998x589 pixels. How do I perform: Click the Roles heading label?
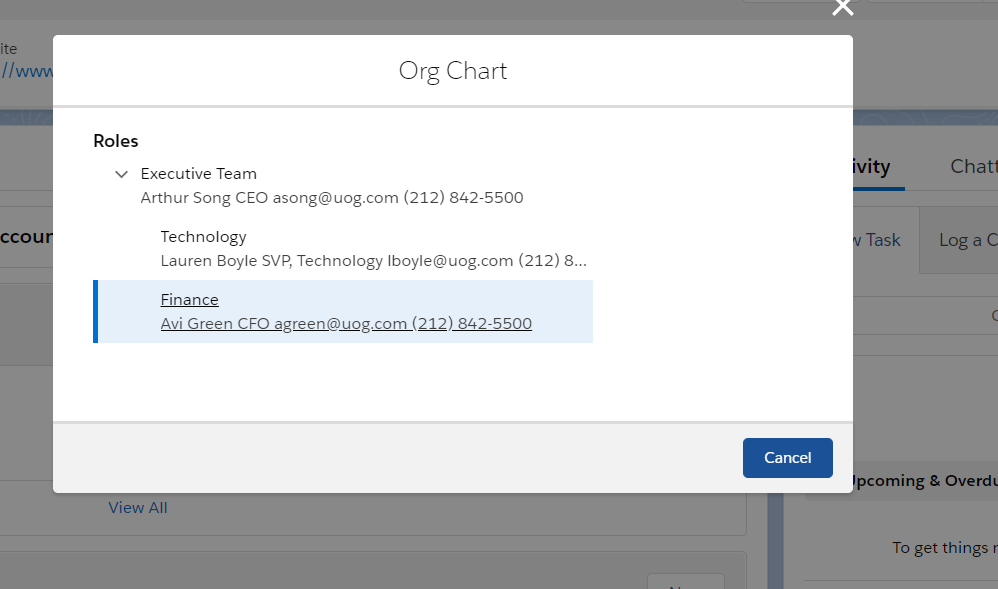click(115, 140)
